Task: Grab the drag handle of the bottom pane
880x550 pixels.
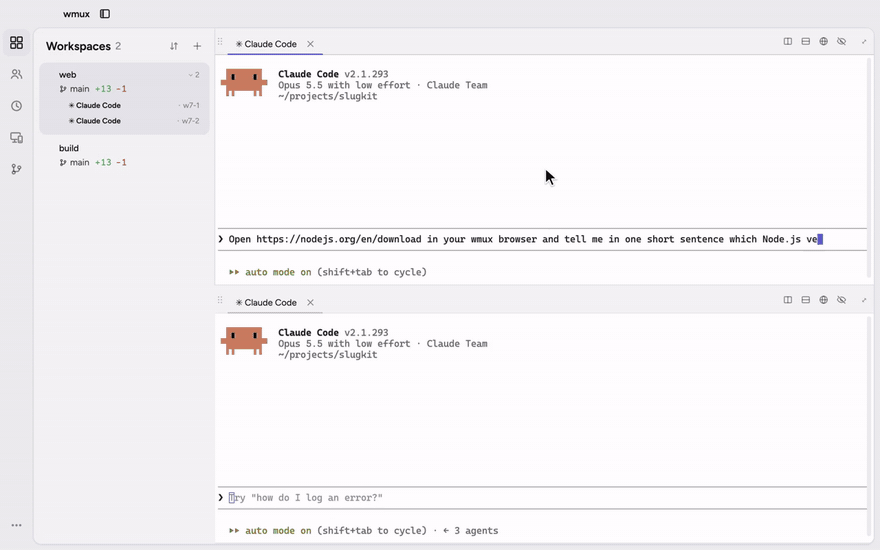Action: [x=220, y=300]
